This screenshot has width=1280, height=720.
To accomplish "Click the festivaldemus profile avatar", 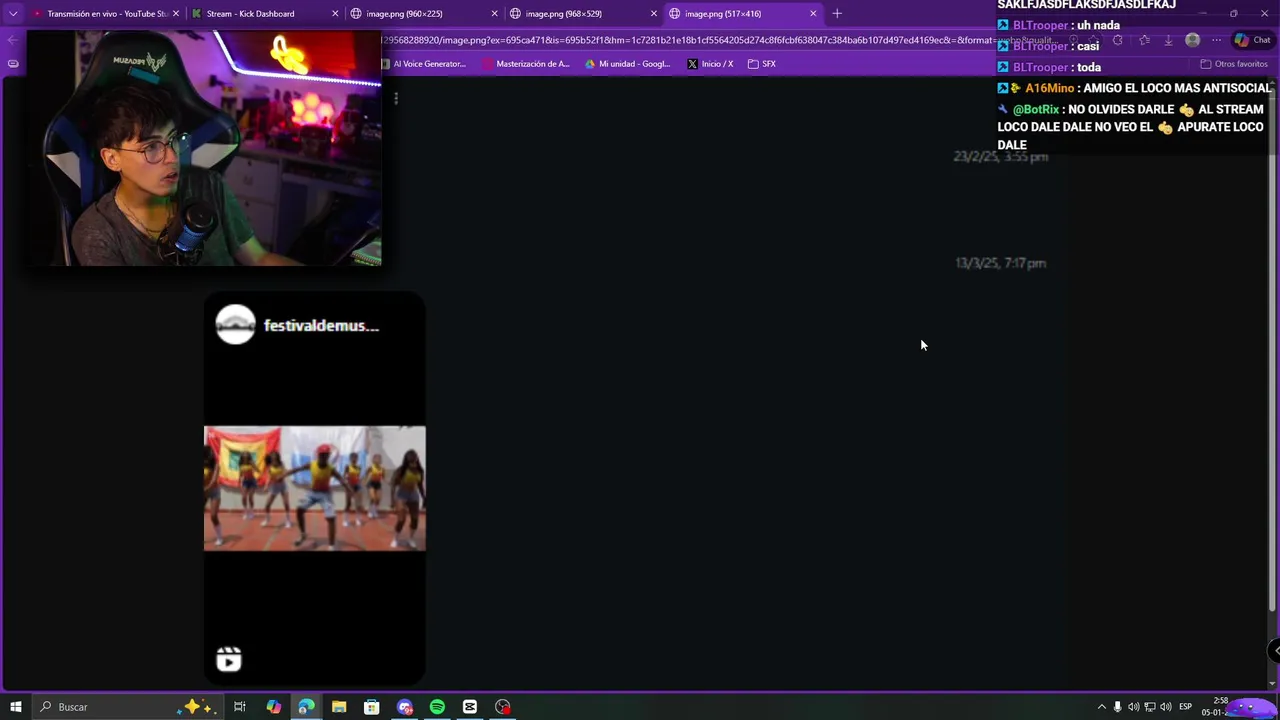I will [236, 325].
